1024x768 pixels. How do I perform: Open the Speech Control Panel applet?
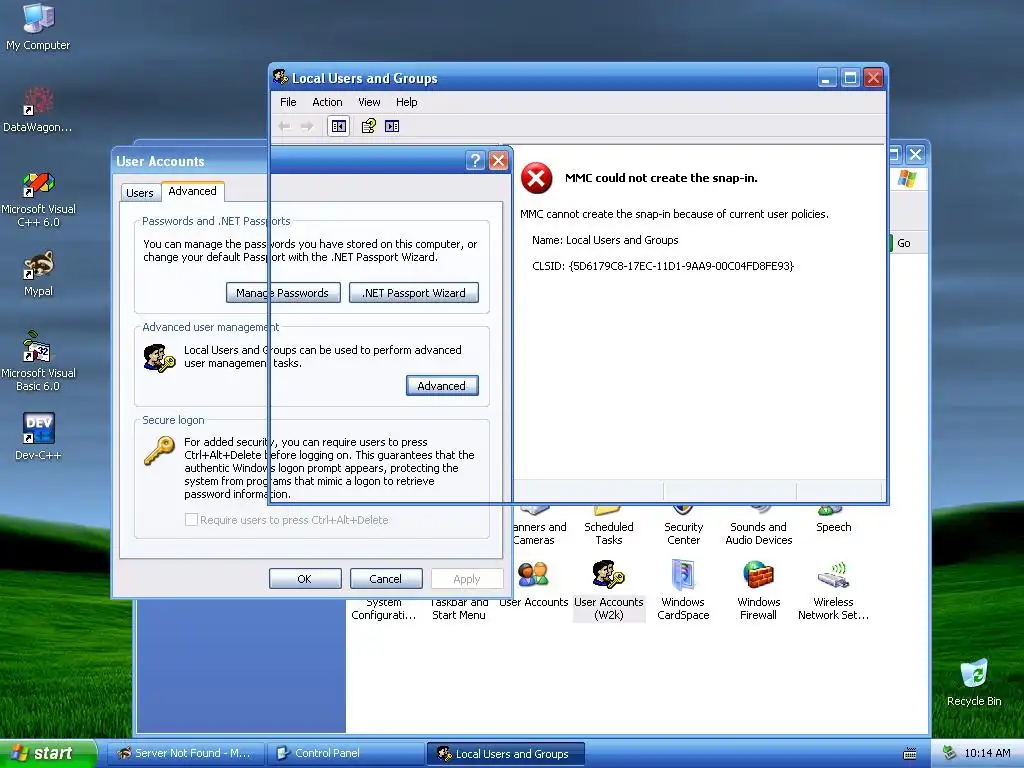click(x=833, y=519)
